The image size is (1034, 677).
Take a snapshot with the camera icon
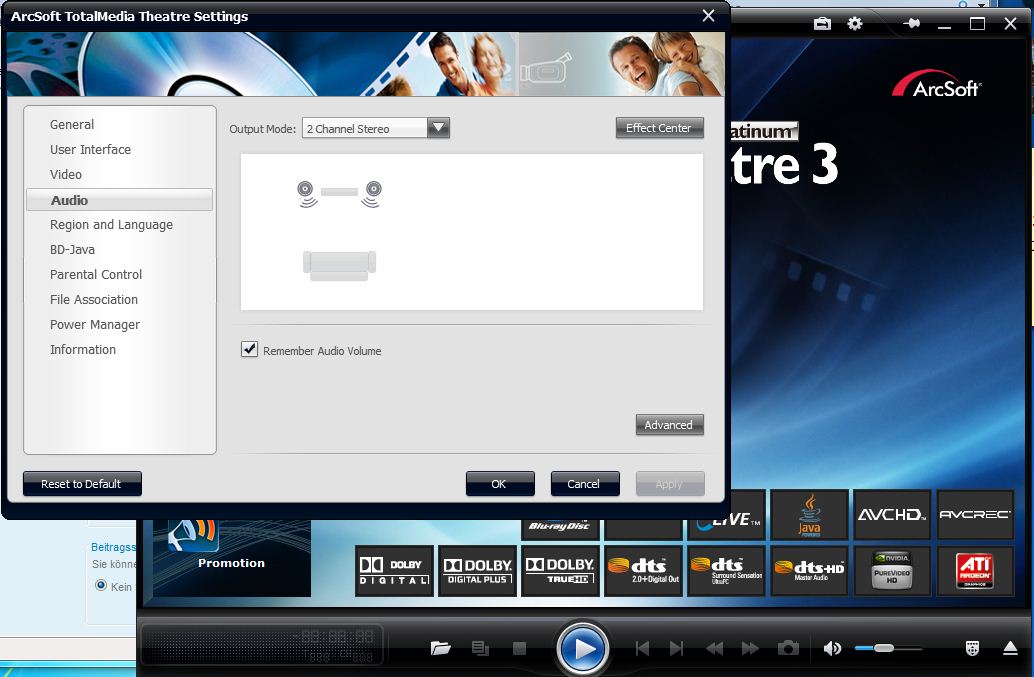click(x=788, y=648)
